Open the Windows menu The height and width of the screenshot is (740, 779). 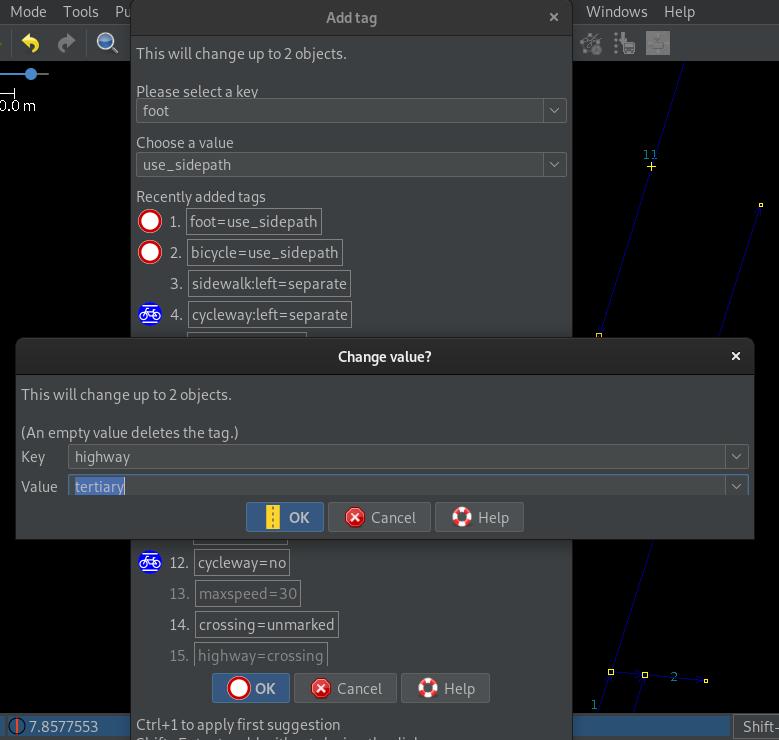pyautogui.click(x=617, y=11)
